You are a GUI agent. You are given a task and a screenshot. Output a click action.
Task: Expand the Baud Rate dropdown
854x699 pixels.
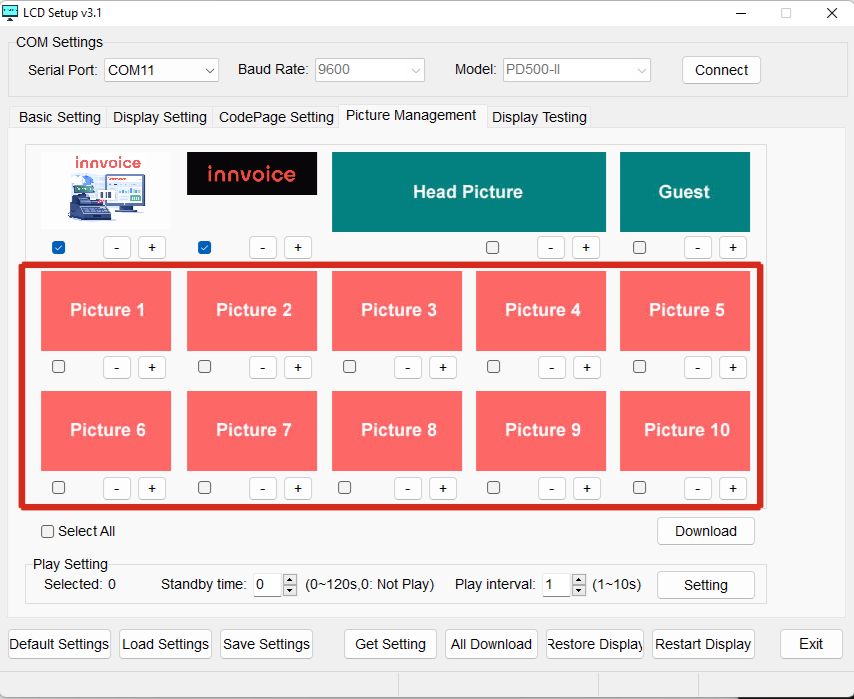[x=369, y=70]
